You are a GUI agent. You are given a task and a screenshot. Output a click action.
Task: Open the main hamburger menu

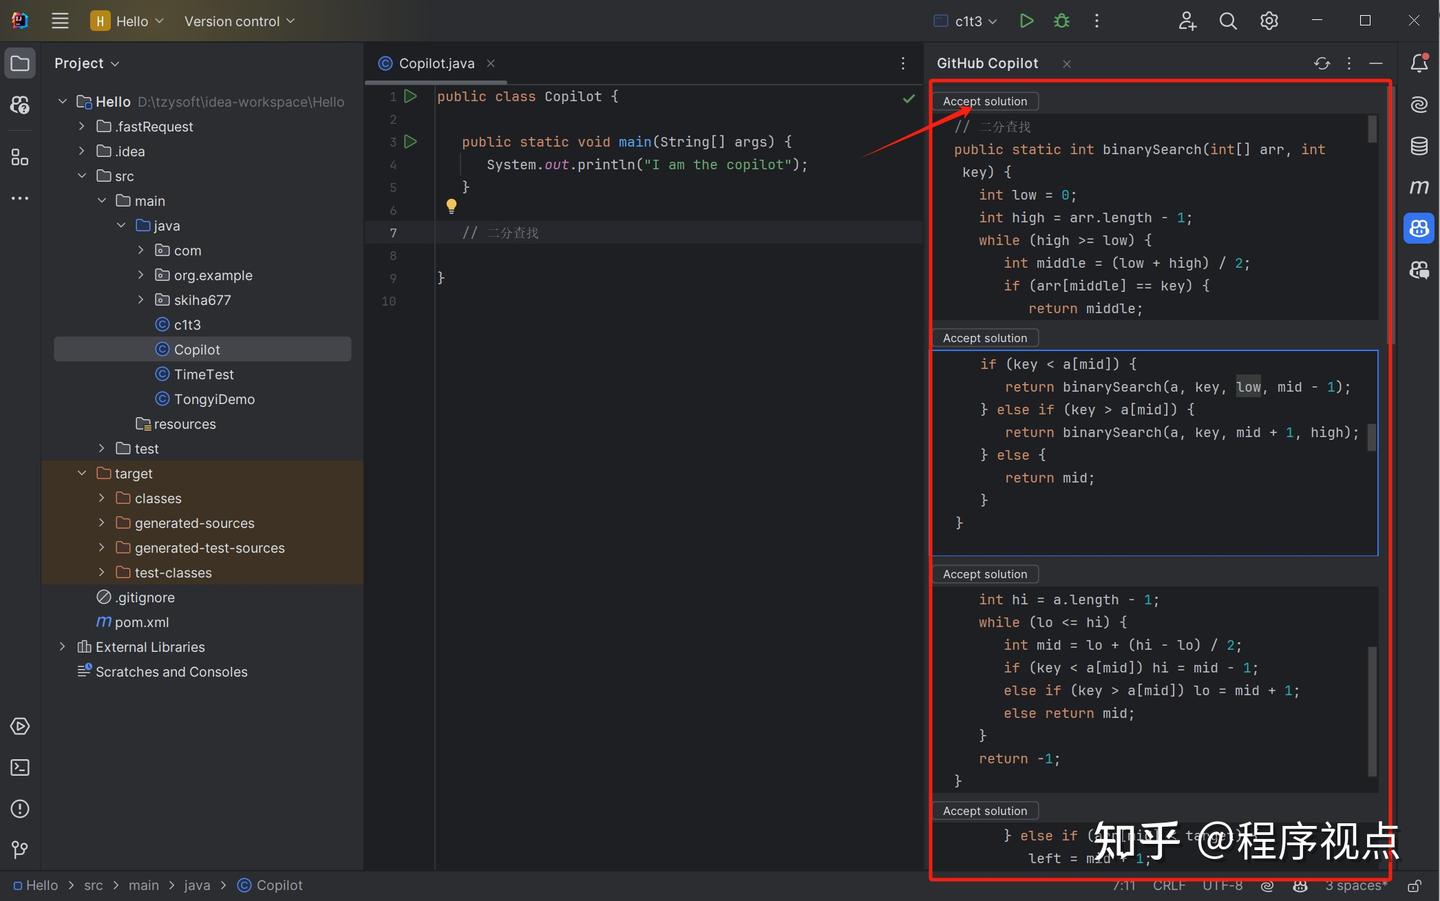tap(60, 20)
